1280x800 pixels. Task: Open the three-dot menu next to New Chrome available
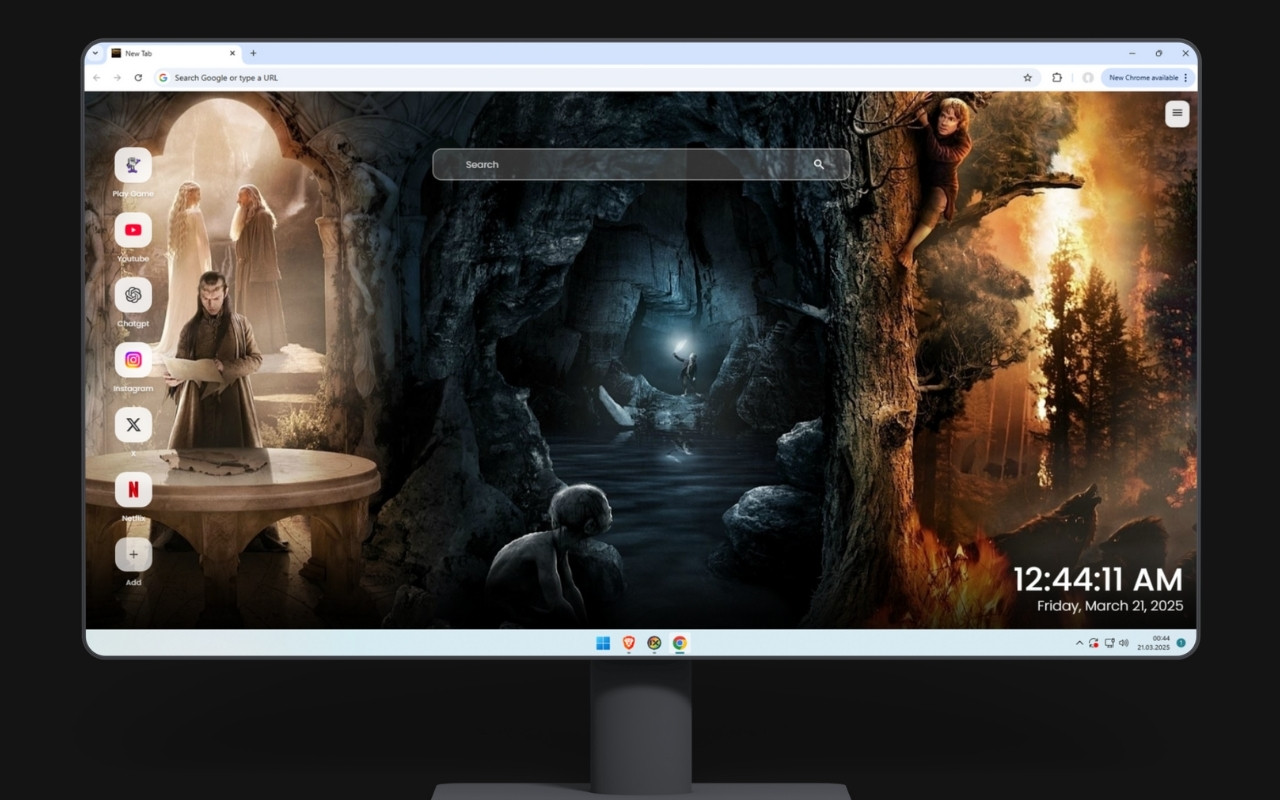[x=1188, y=77]
